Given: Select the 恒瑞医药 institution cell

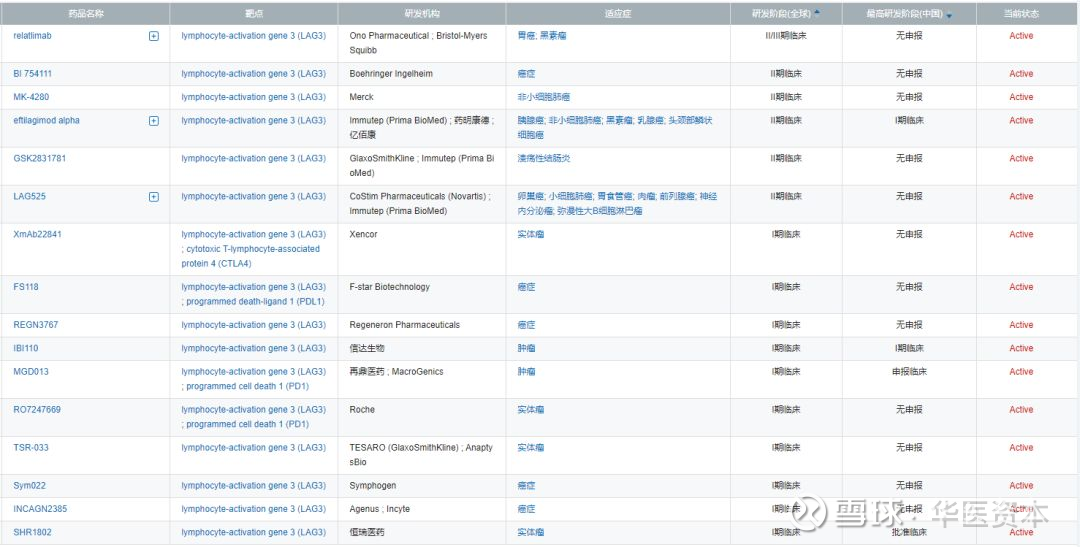Looking at the screenshot, I should point(422,533).
